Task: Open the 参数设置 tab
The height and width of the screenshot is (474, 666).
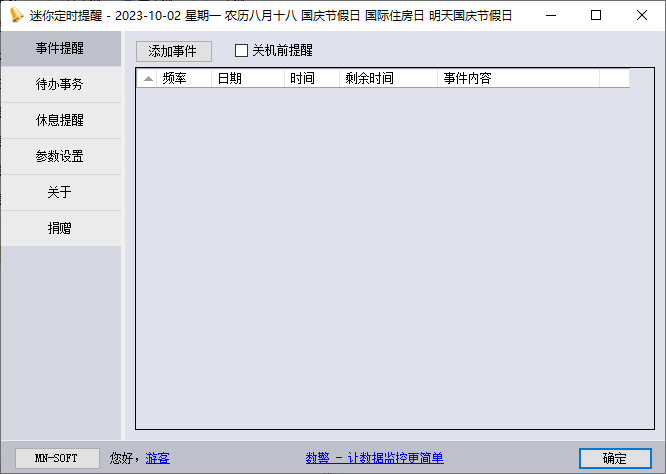Action: pos(60,157)
